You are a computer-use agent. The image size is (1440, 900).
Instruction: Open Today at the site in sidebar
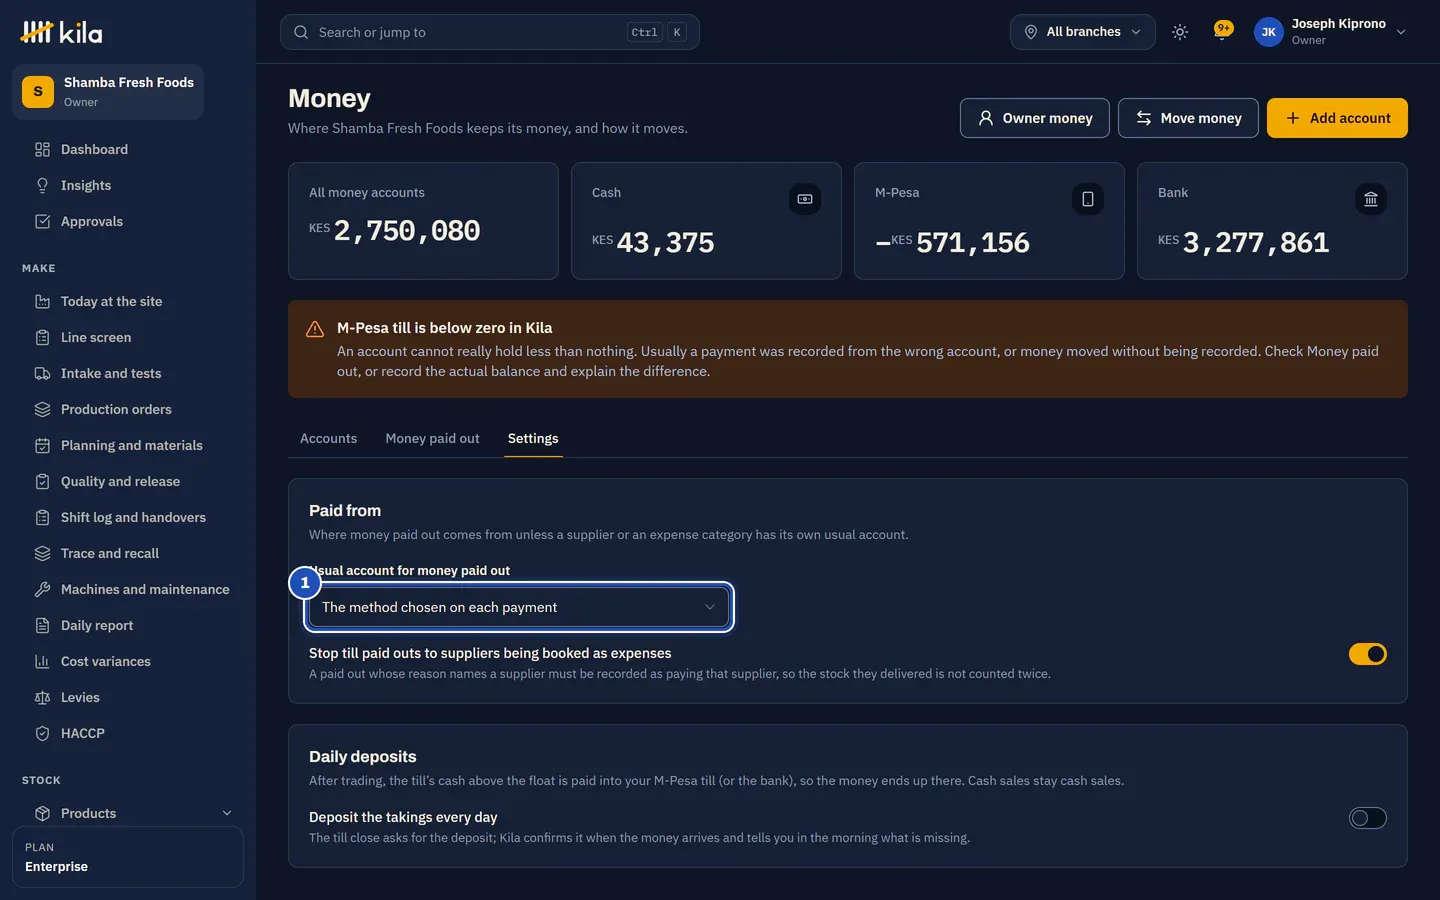(x=128, y=301)
